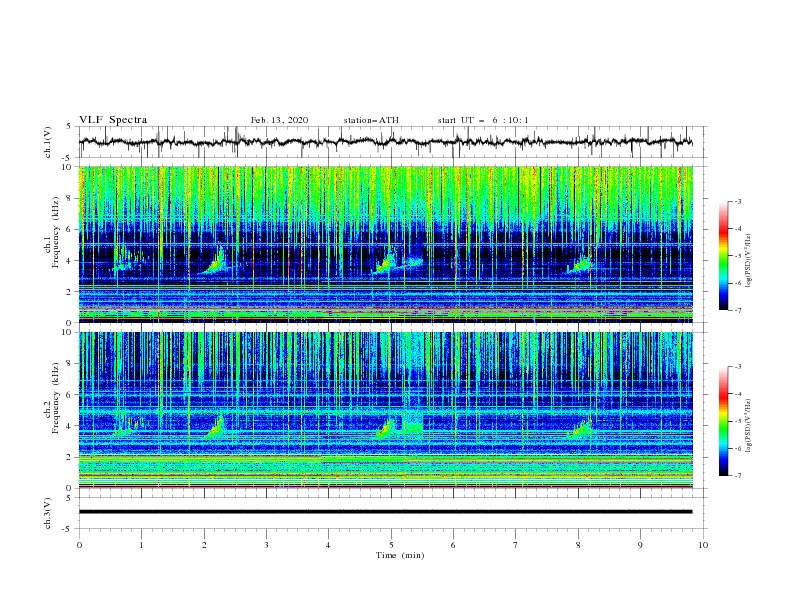Click the "ch.3(V)" waveform axis label

click(x=48, y=513)
